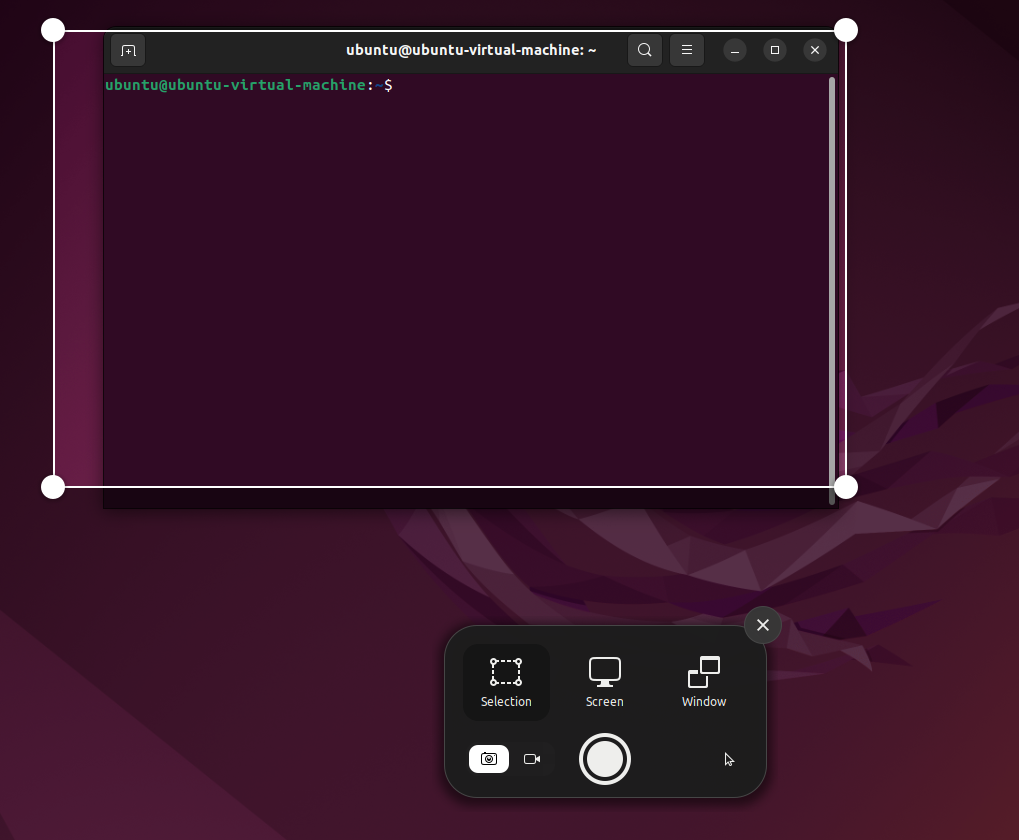This screenshot has height=840, width=1019.
Task: Open a new terminal tab
Action: coord(127,50)
